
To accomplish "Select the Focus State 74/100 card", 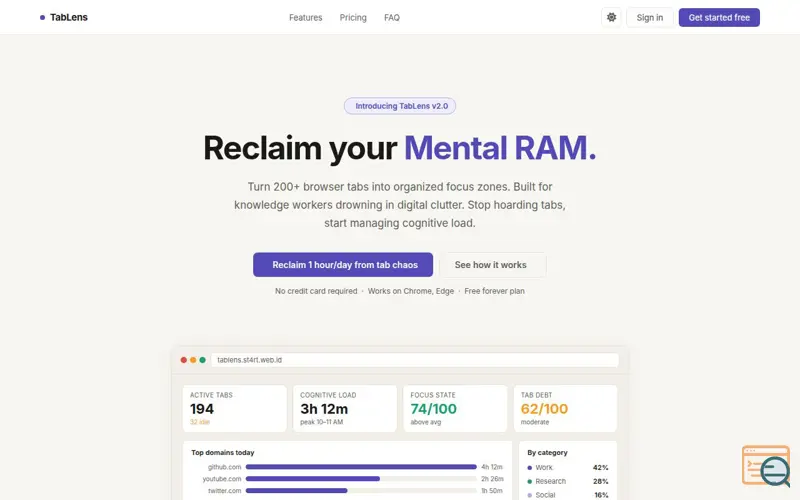I will pyautogui.click(x=455, y=409).
